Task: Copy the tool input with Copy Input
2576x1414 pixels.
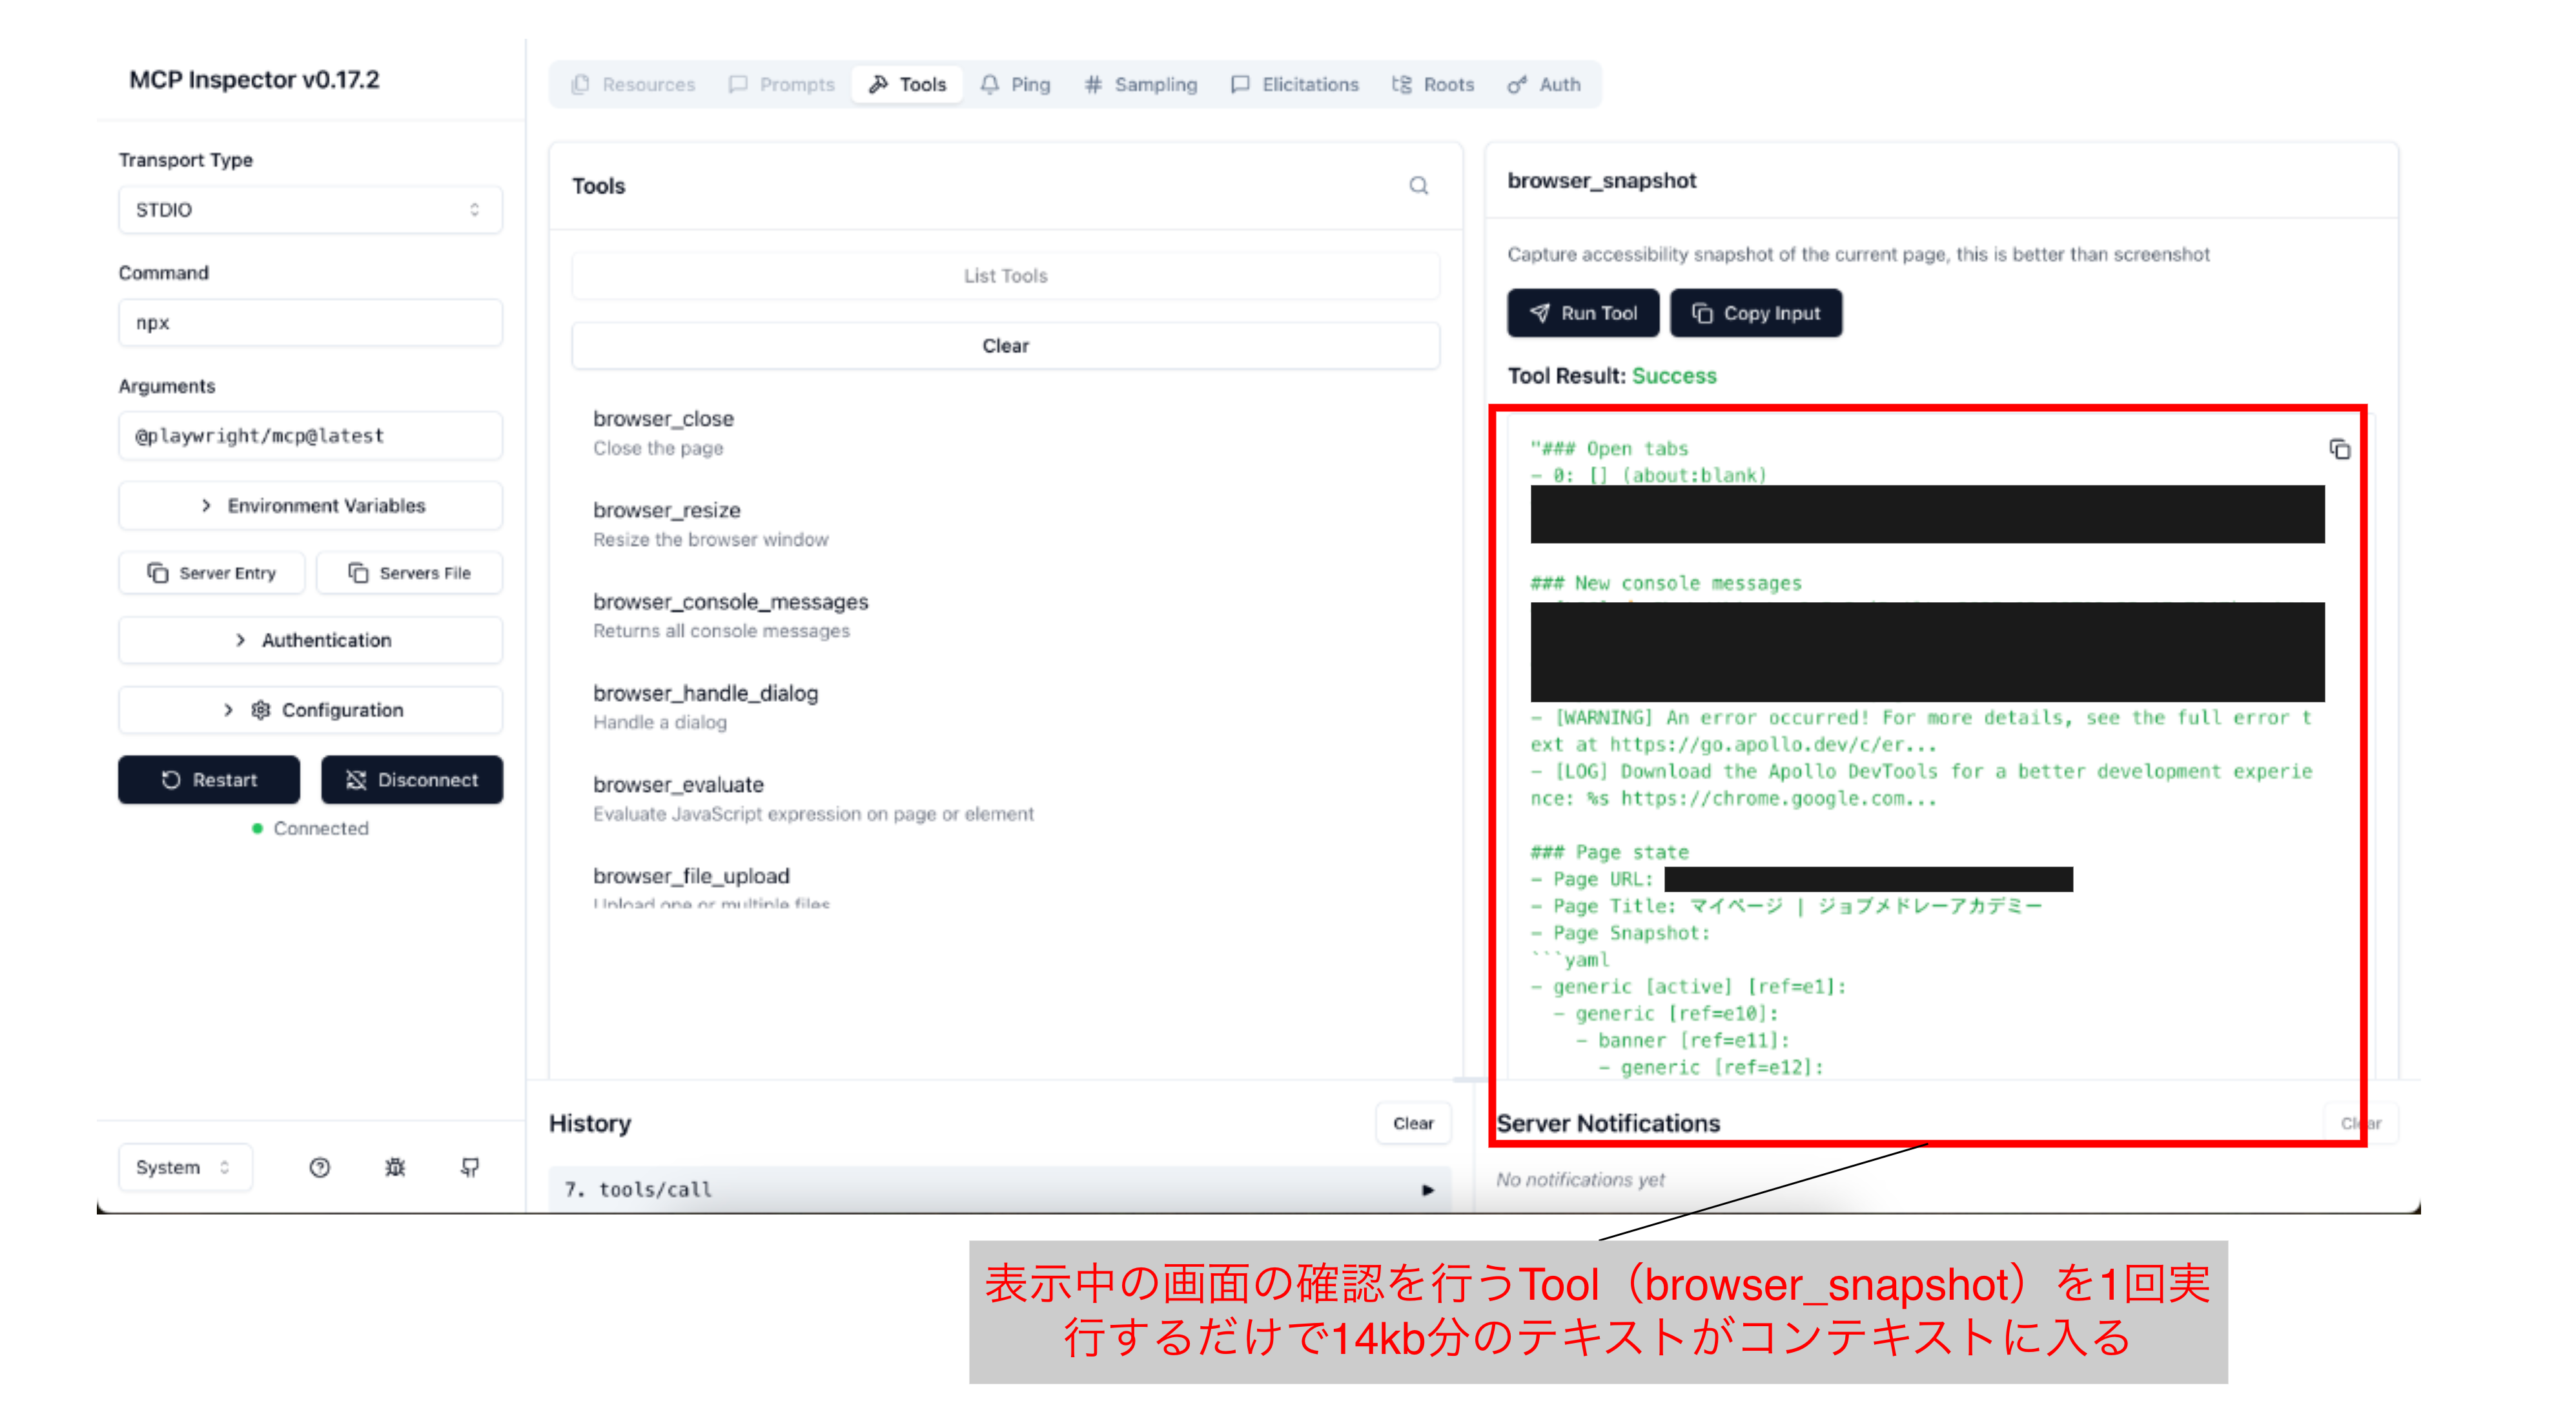Action: pos(1755,313)
